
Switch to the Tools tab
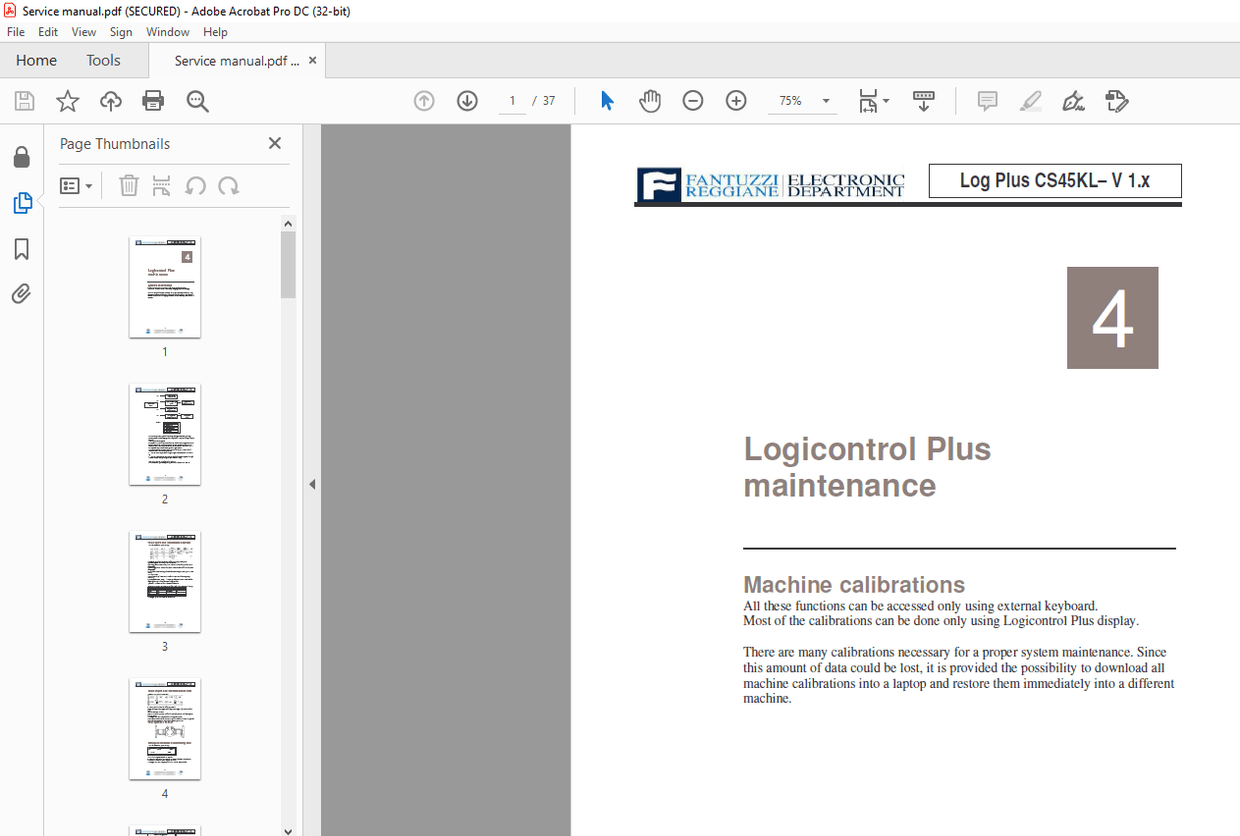[103, 60]
